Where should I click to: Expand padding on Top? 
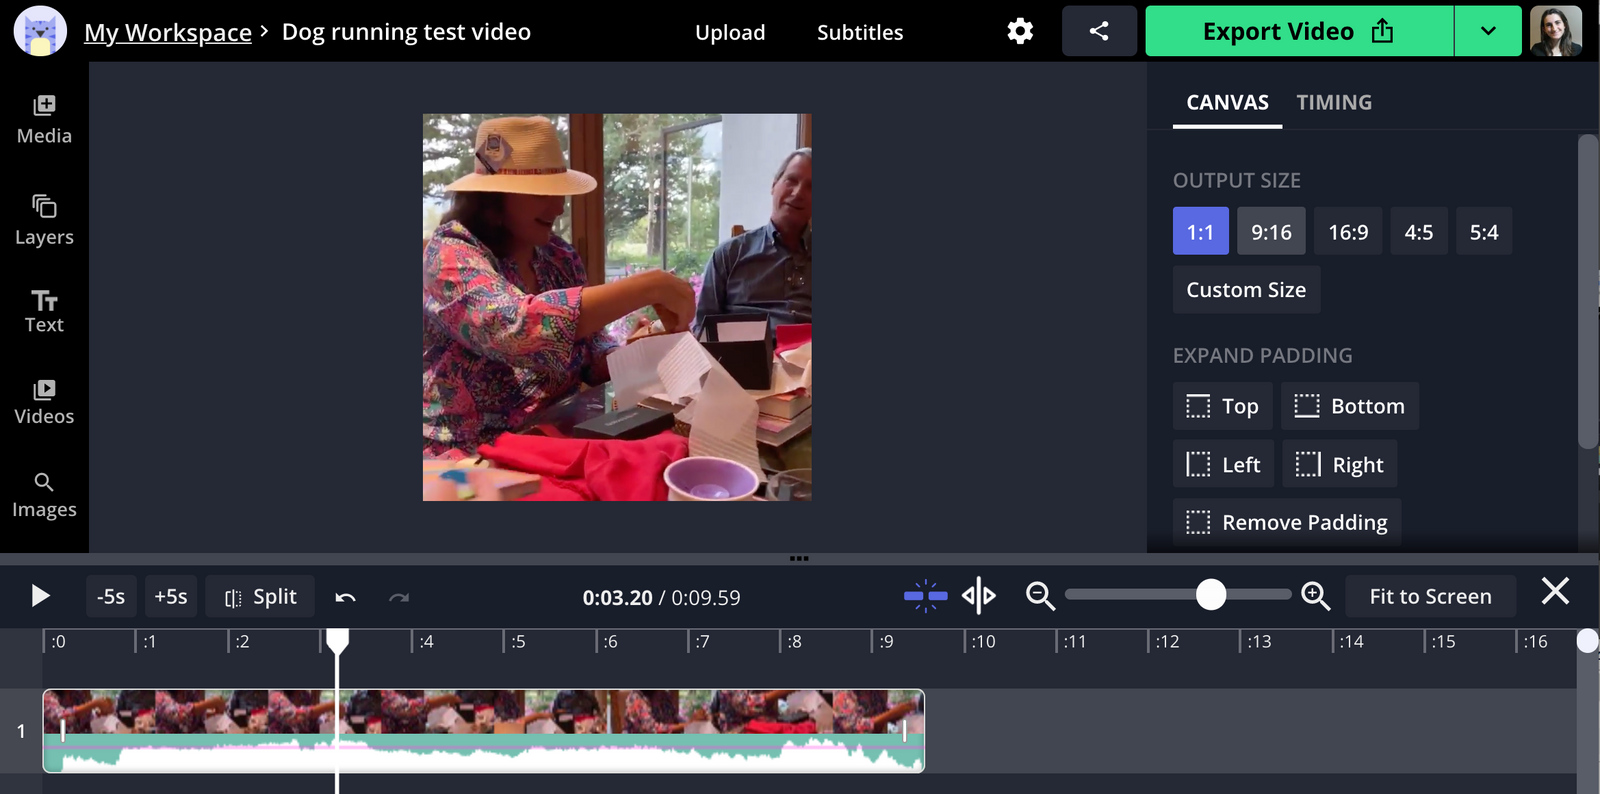coord(1222,406)
